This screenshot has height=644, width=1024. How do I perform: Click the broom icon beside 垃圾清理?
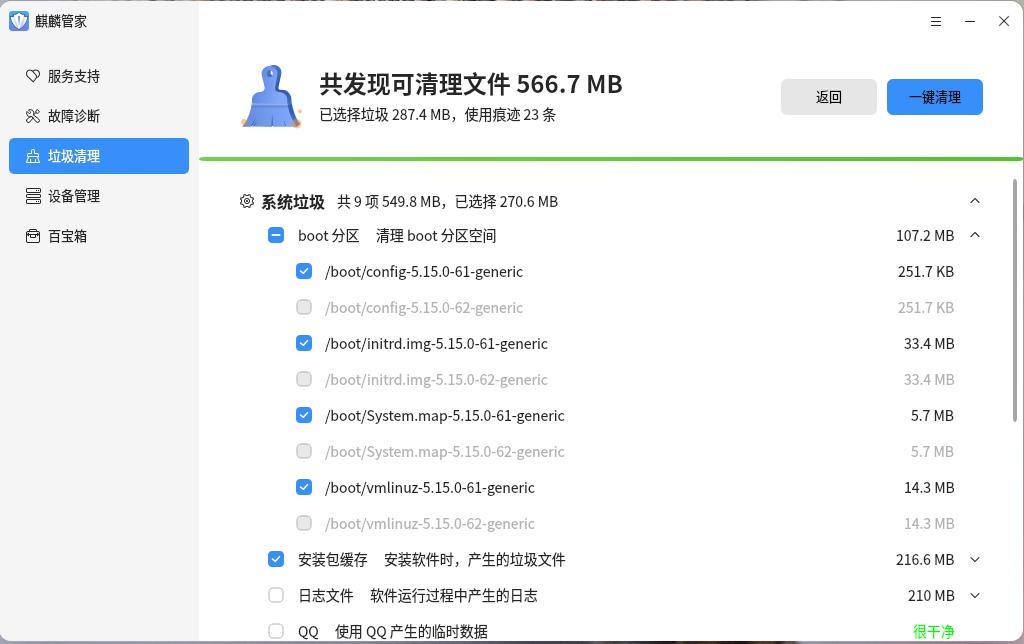(33, 156)
